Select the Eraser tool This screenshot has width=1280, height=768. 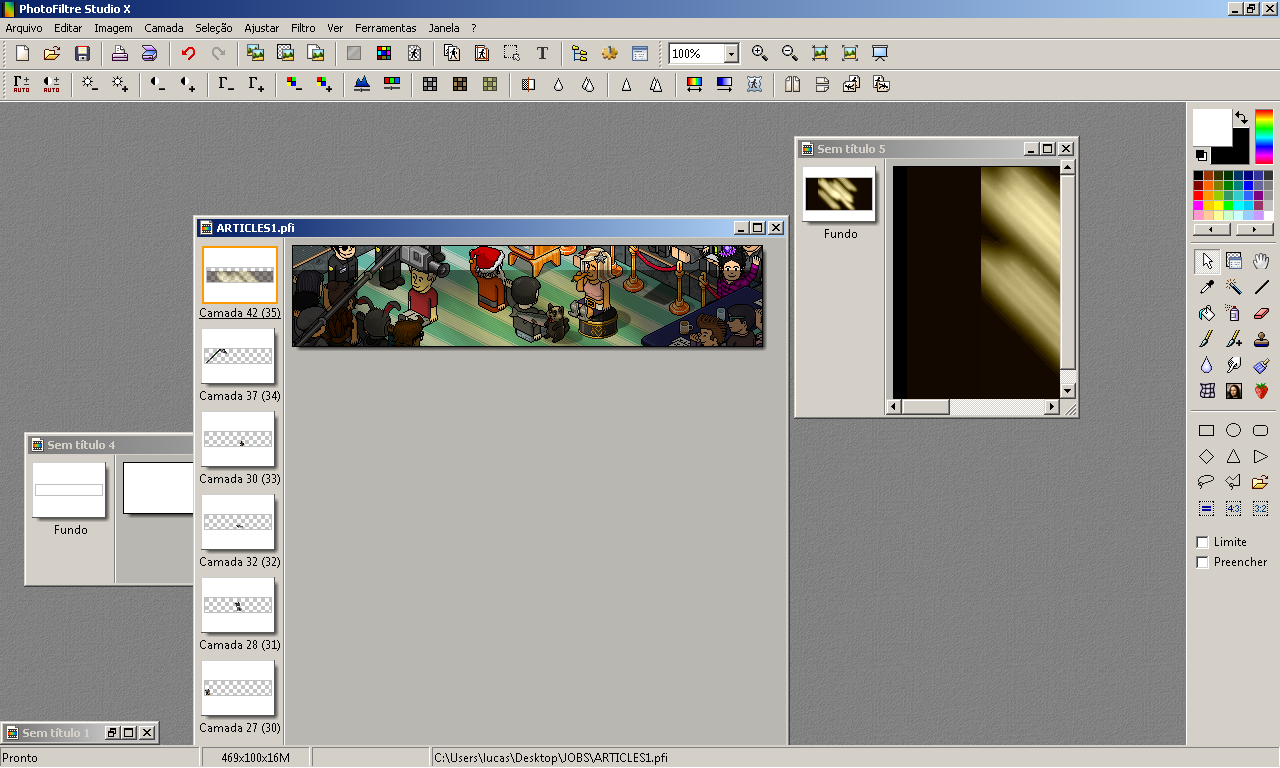click(x=1261, y=313)
